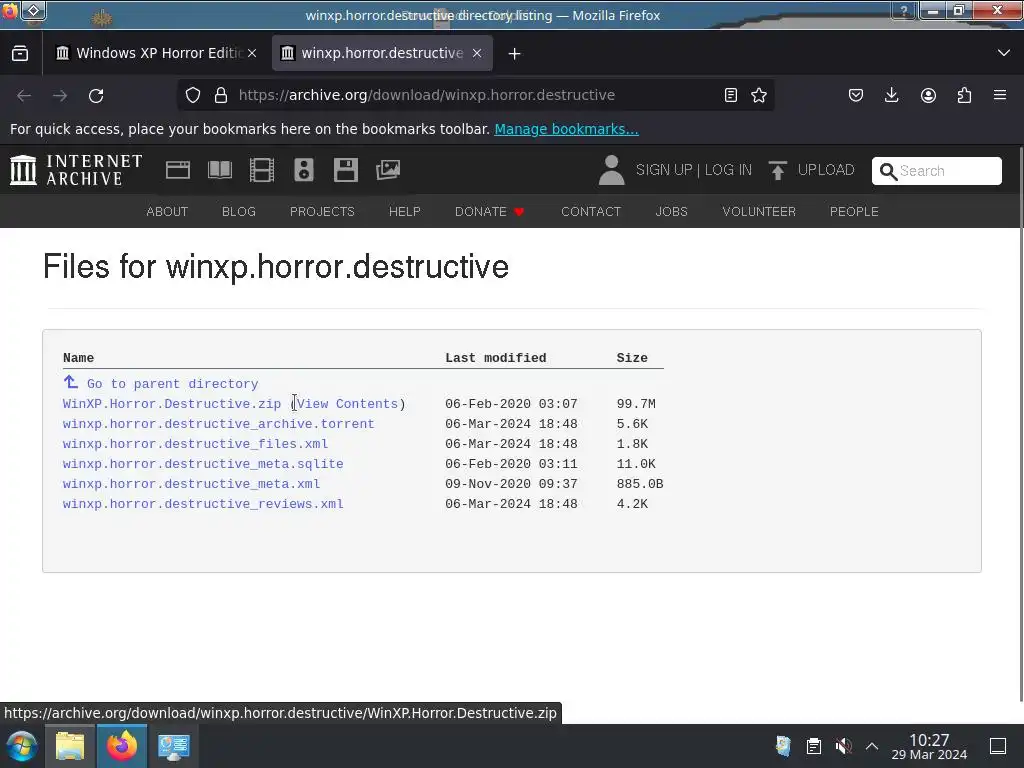Click the upload arrow icon
1024x768 pixels.
(x=777, y=170)
